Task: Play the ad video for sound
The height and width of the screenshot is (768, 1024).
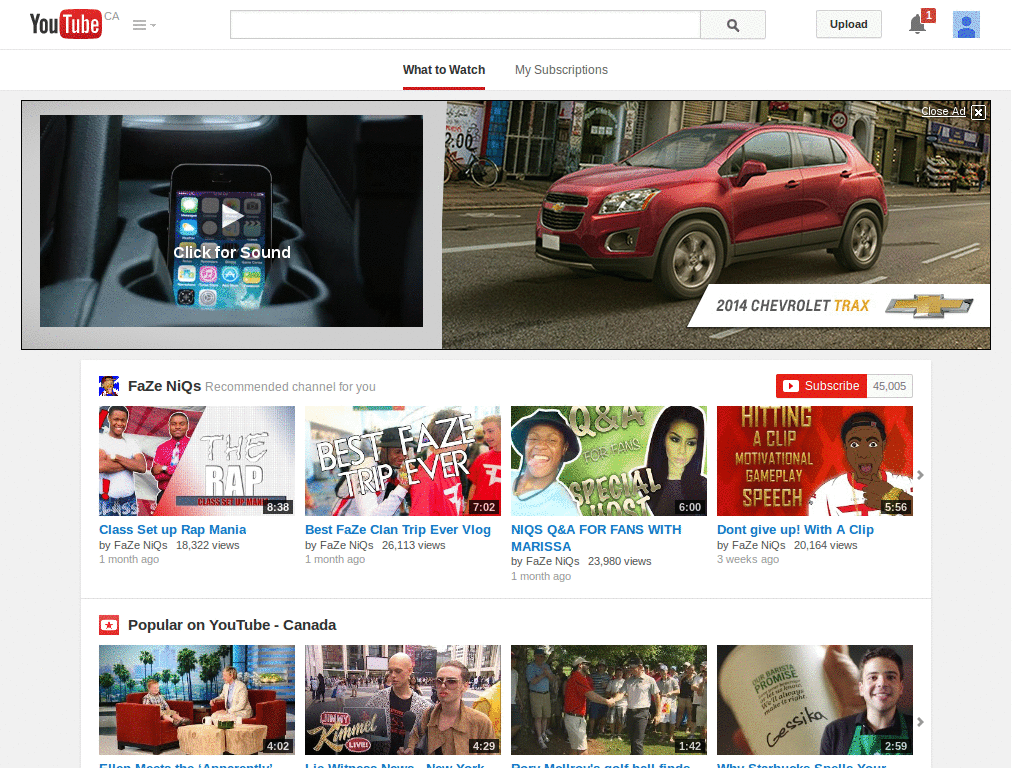Action: pos(231,221)
